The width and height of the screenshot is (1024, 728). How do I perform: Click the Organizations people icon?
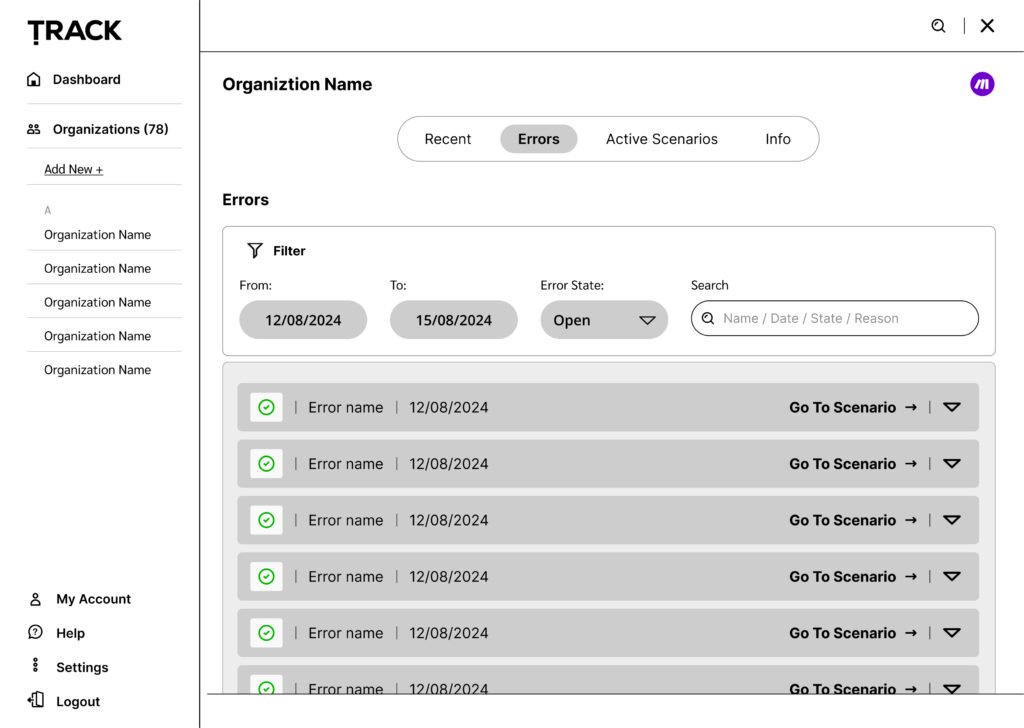34,129
